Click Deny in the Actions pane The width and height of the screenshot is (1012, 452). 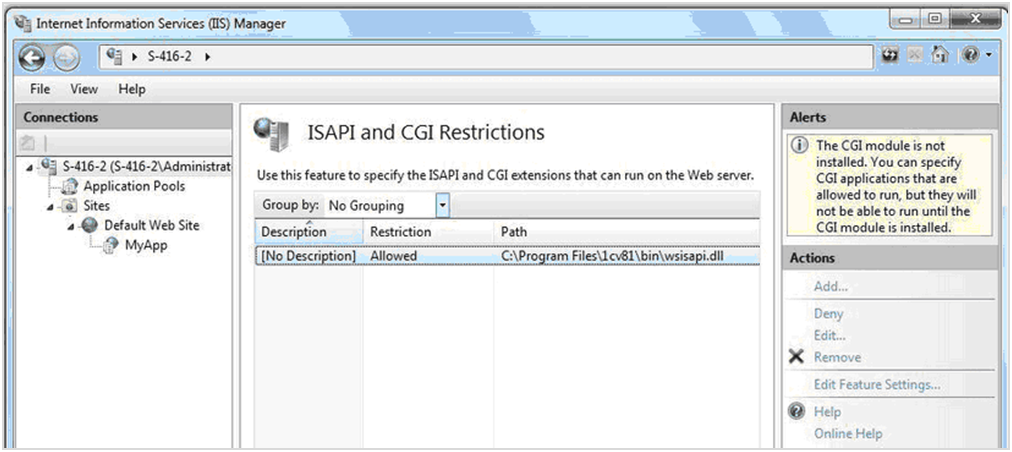(828, 314)
